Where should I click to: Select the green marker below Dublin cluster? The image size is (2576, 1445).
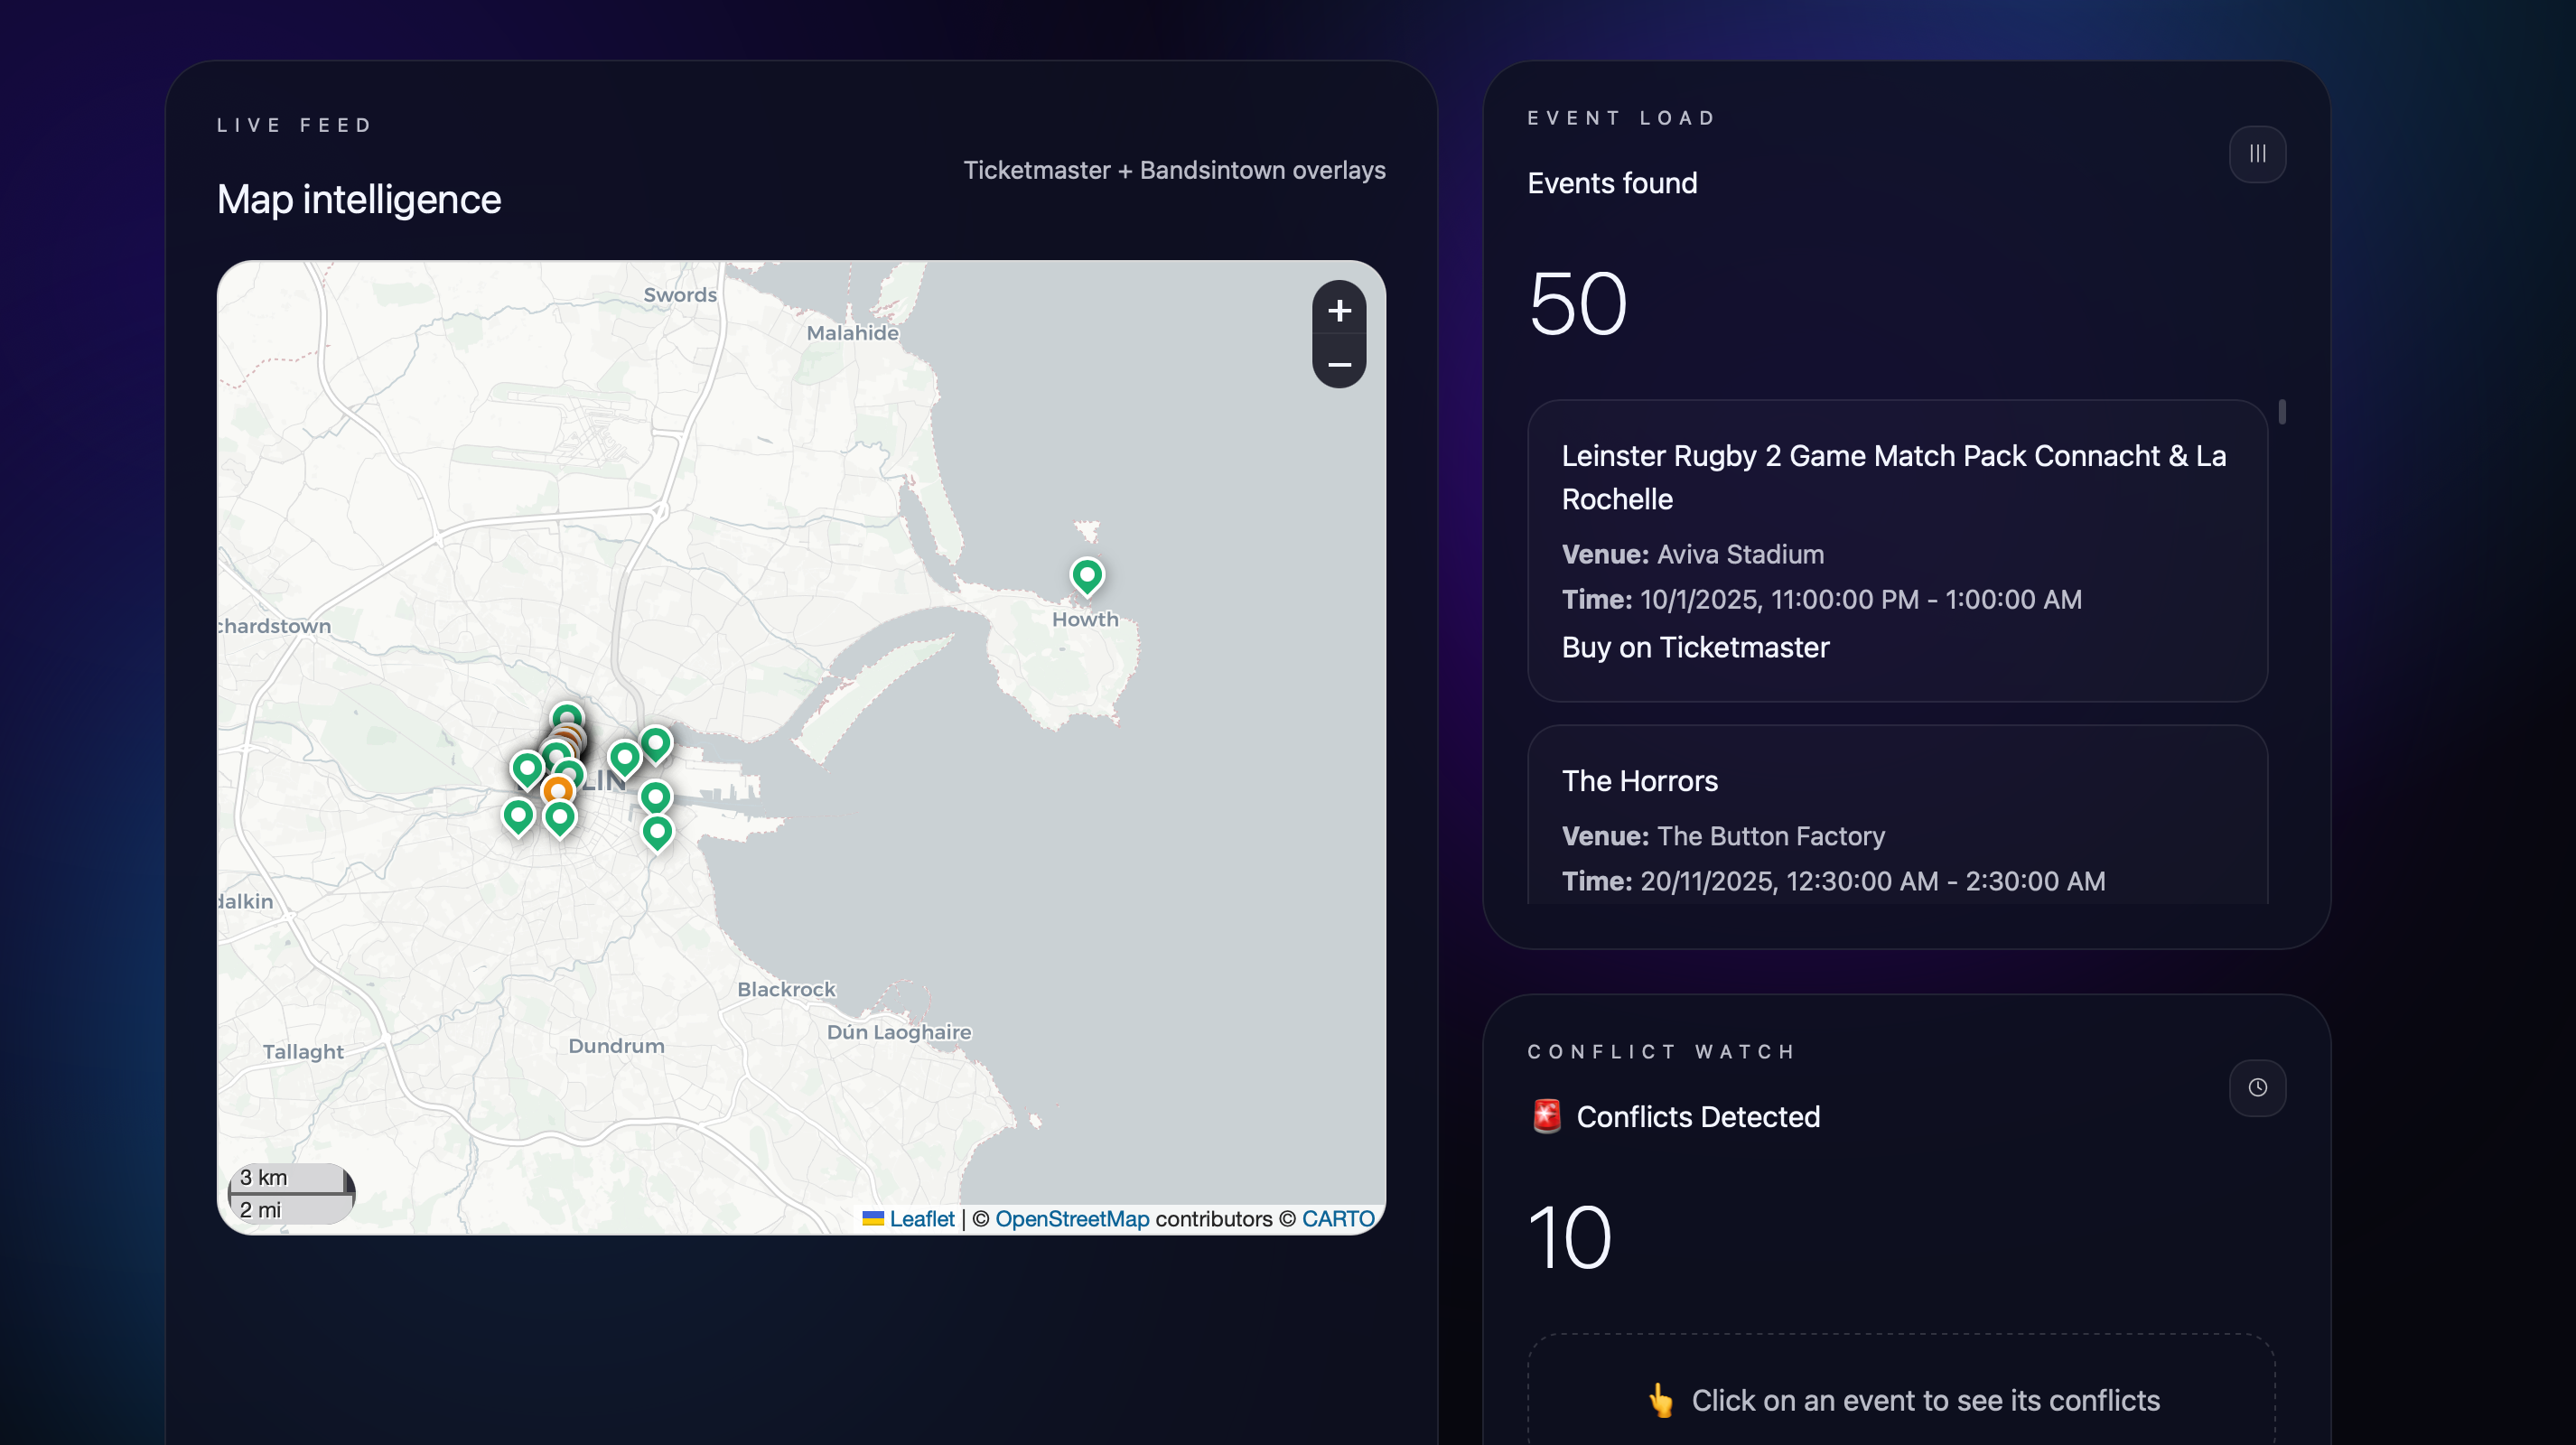pyautogui.click(x=560, y=815)
